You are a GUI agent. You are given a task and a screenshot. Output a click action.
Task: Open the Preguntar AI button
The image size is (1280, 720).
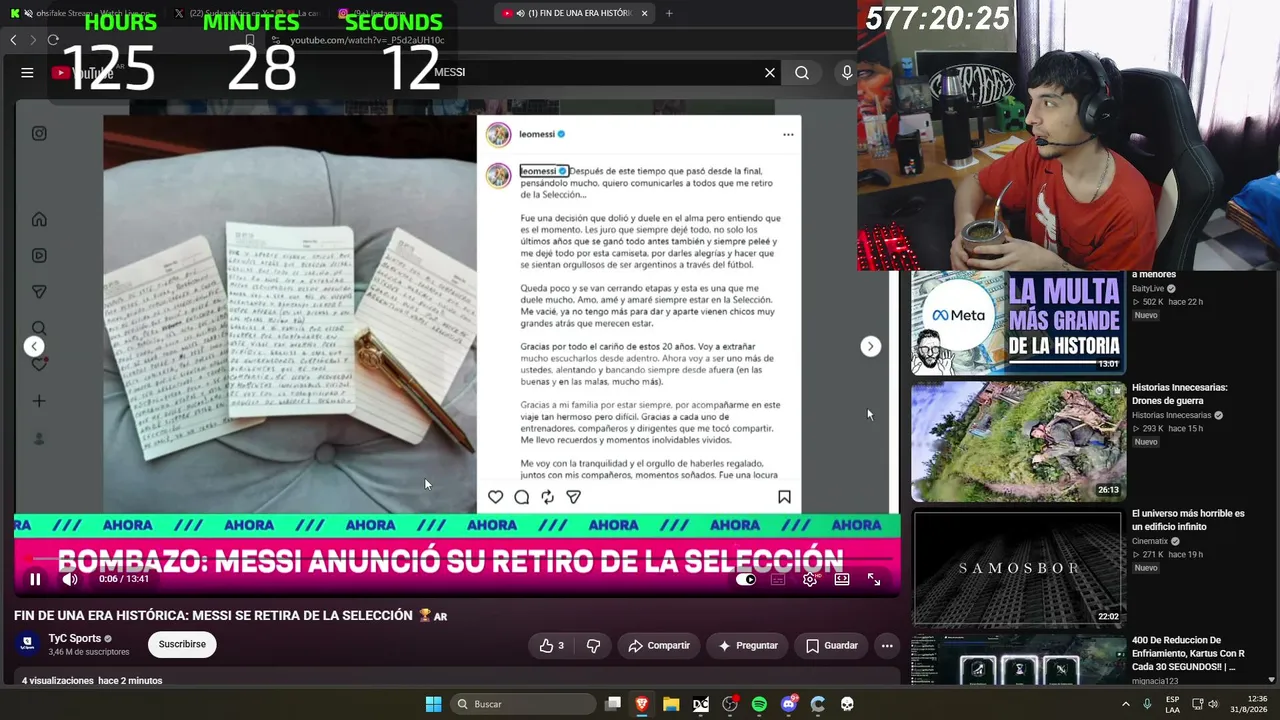coord(748,646)
